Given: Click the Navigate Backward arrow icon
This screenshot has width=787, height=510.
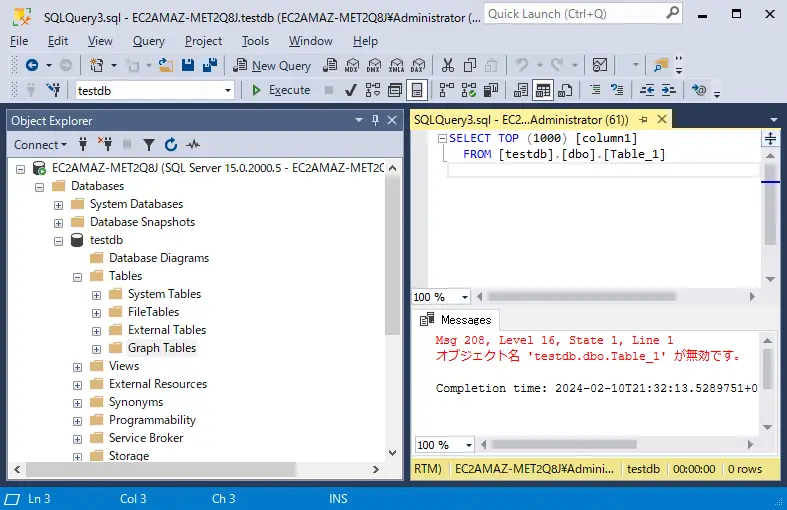Looking at the screenshot, I should coord(32,65).
